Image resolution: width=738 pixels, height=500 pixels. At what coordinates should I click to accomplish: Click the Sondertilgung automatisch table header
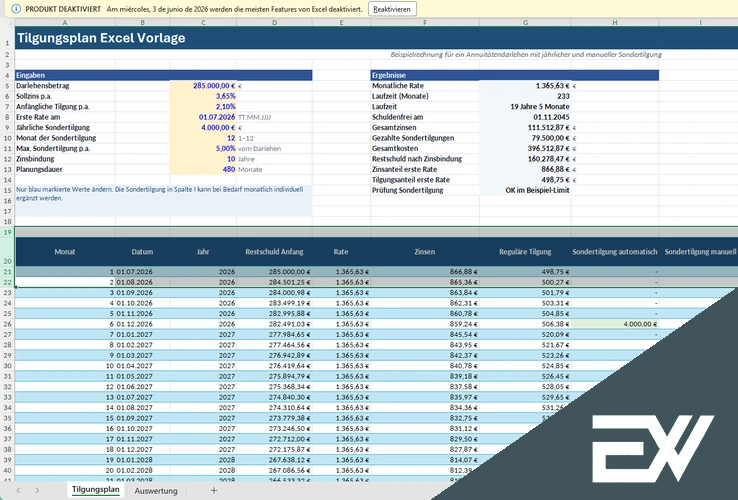[615, 252]
